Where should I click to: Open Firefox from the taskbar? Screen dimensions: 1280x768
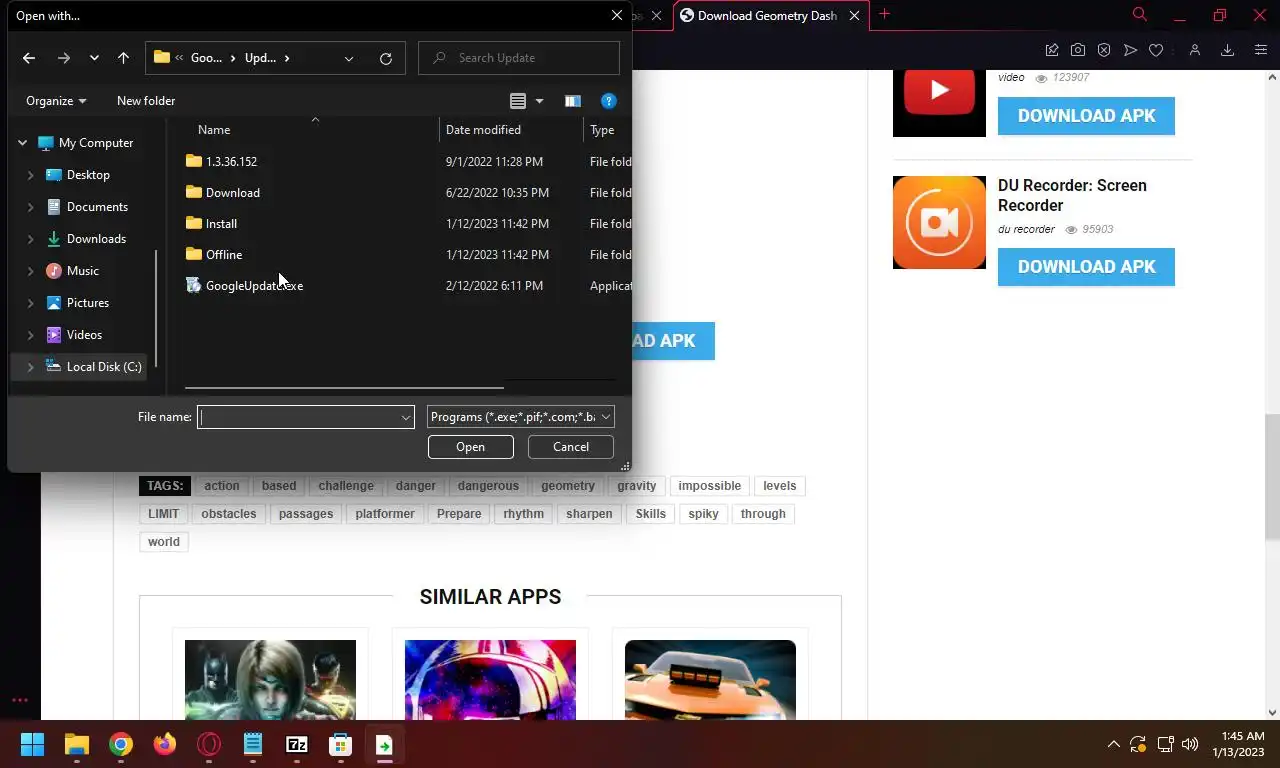(x=165, y=745)
